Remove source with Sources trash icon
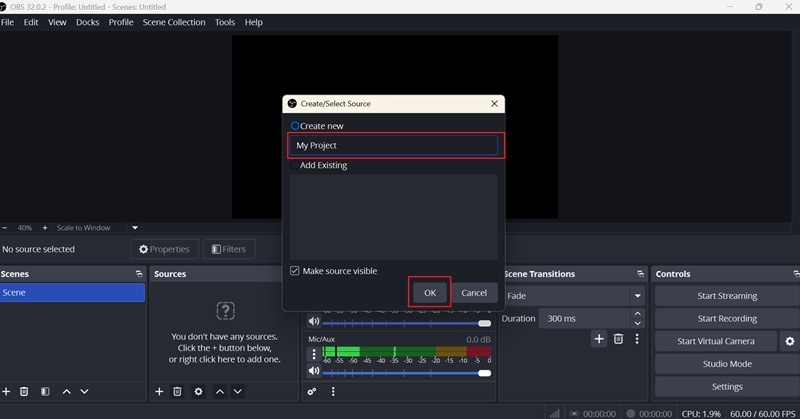Image resolution: width=800 pixels, height=419 pixels. [177, 391]
